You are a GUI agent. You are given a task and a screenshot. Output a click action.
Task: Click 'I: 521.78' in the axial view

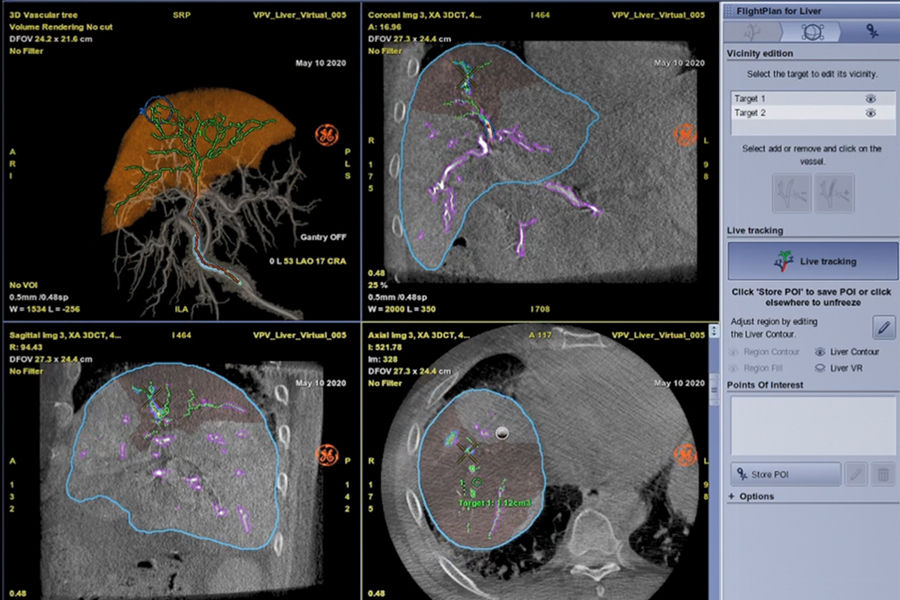(385, 347)
